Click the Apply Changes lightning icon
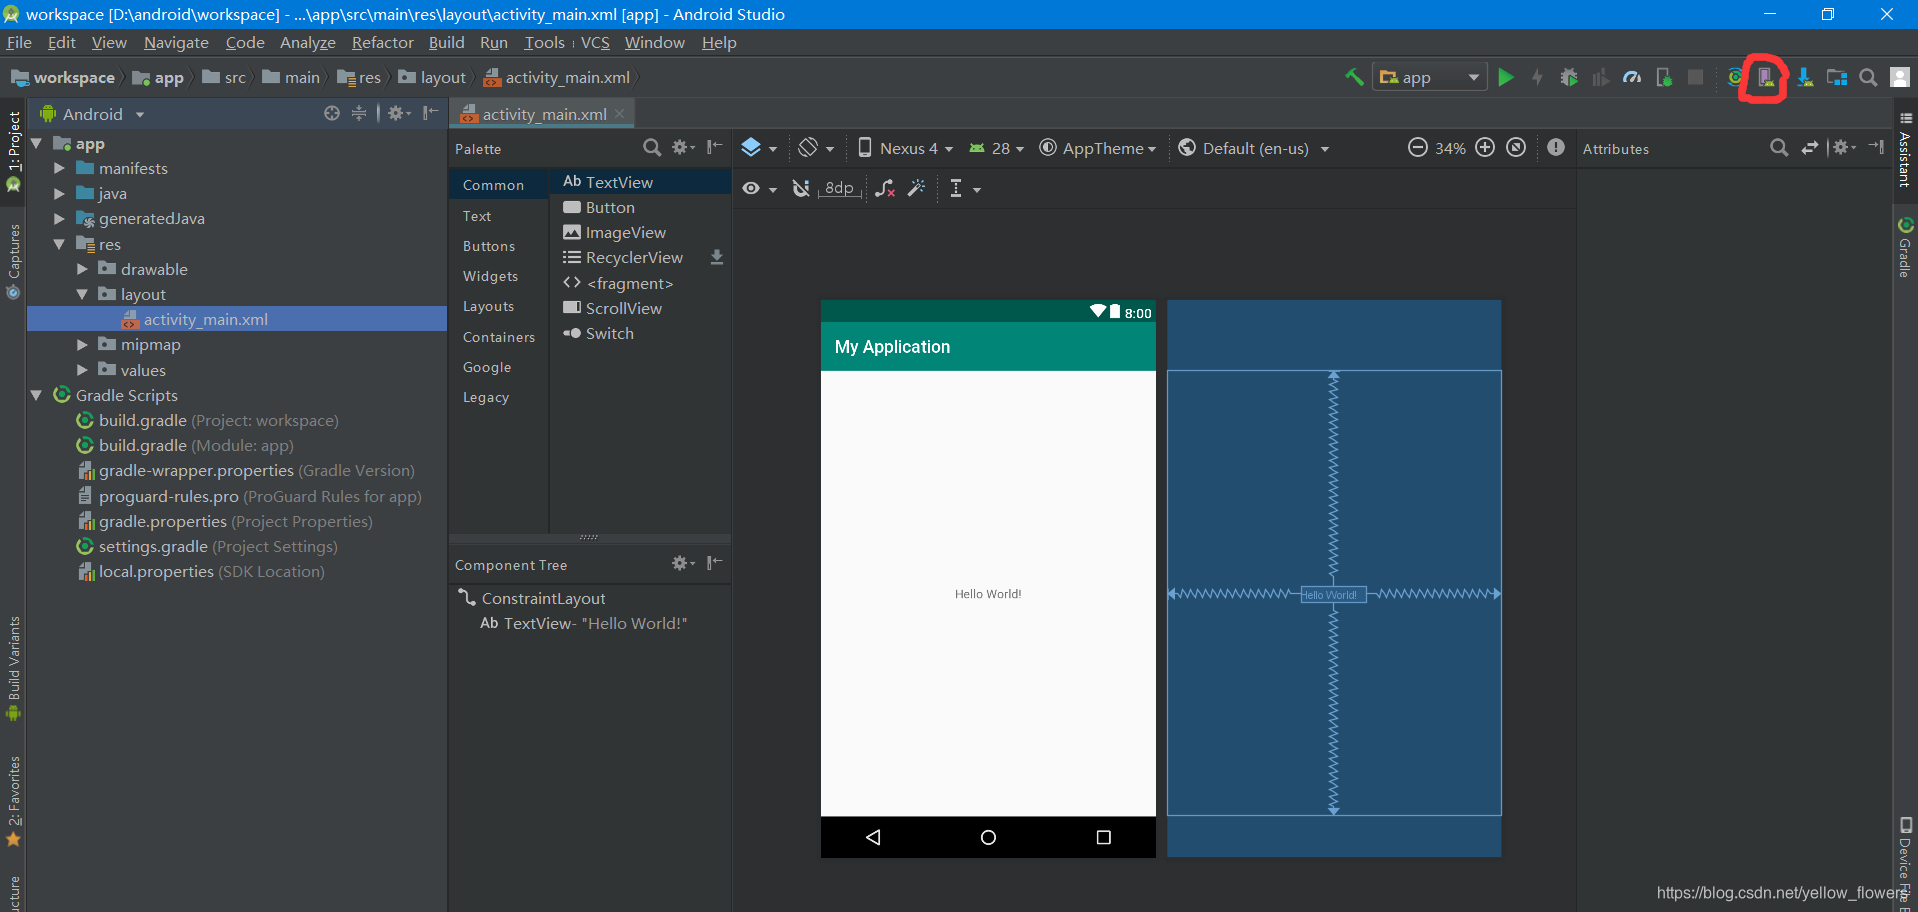 pos(1537,77)
